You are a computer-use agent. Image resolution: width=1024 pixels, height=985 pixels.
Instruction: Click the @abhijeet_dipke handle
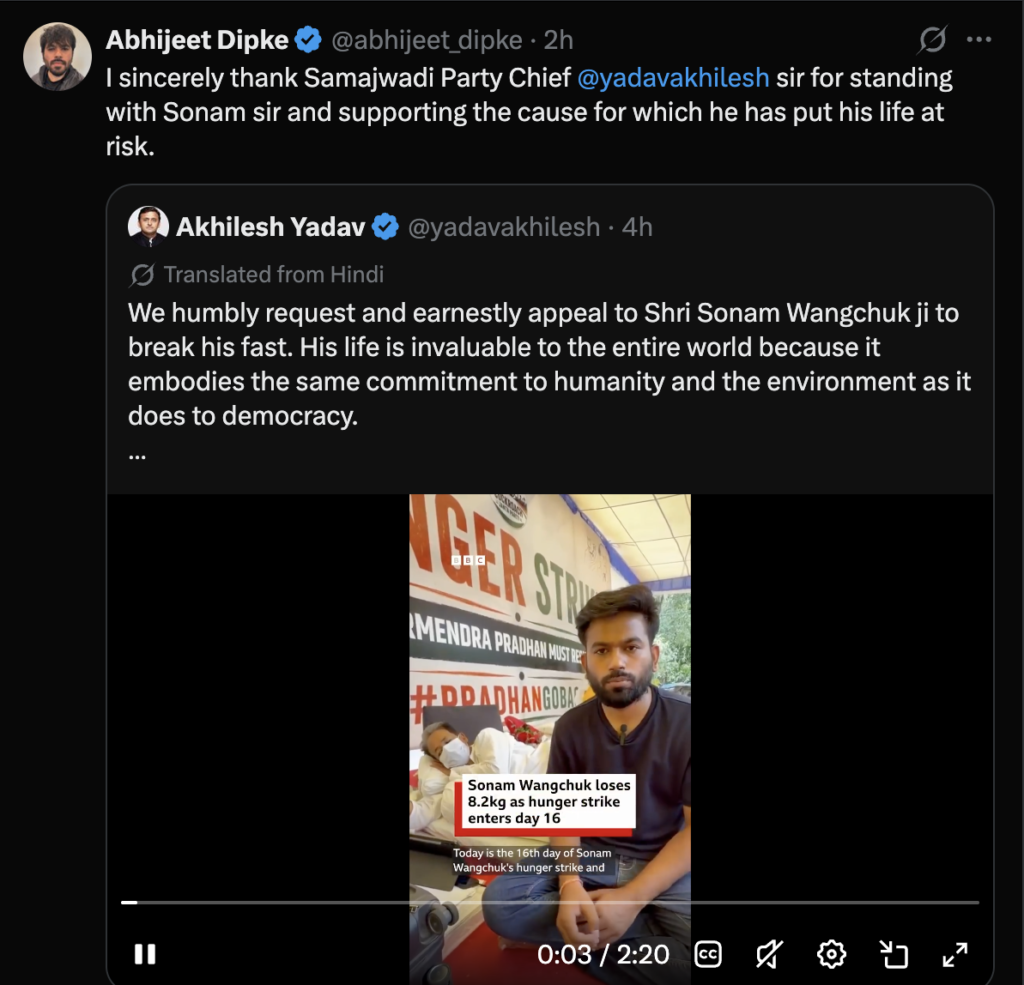coord(426,40)
